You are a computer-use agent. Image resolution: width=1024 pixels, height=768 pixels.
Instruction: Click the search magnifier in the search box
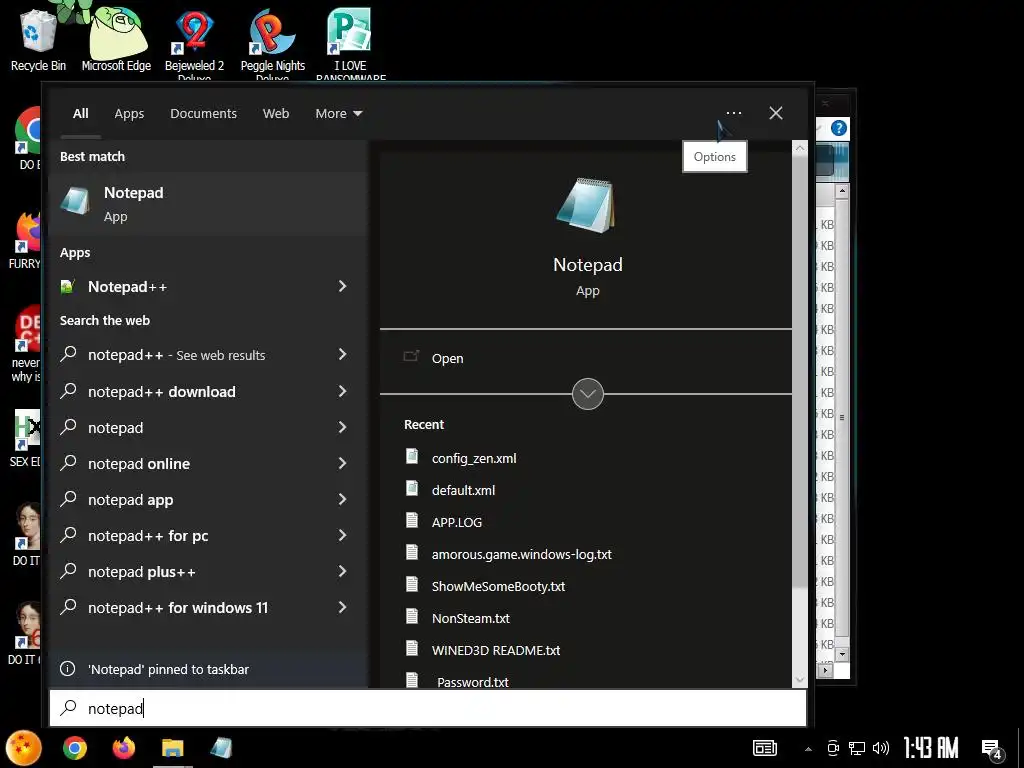[x=68, y=708]
